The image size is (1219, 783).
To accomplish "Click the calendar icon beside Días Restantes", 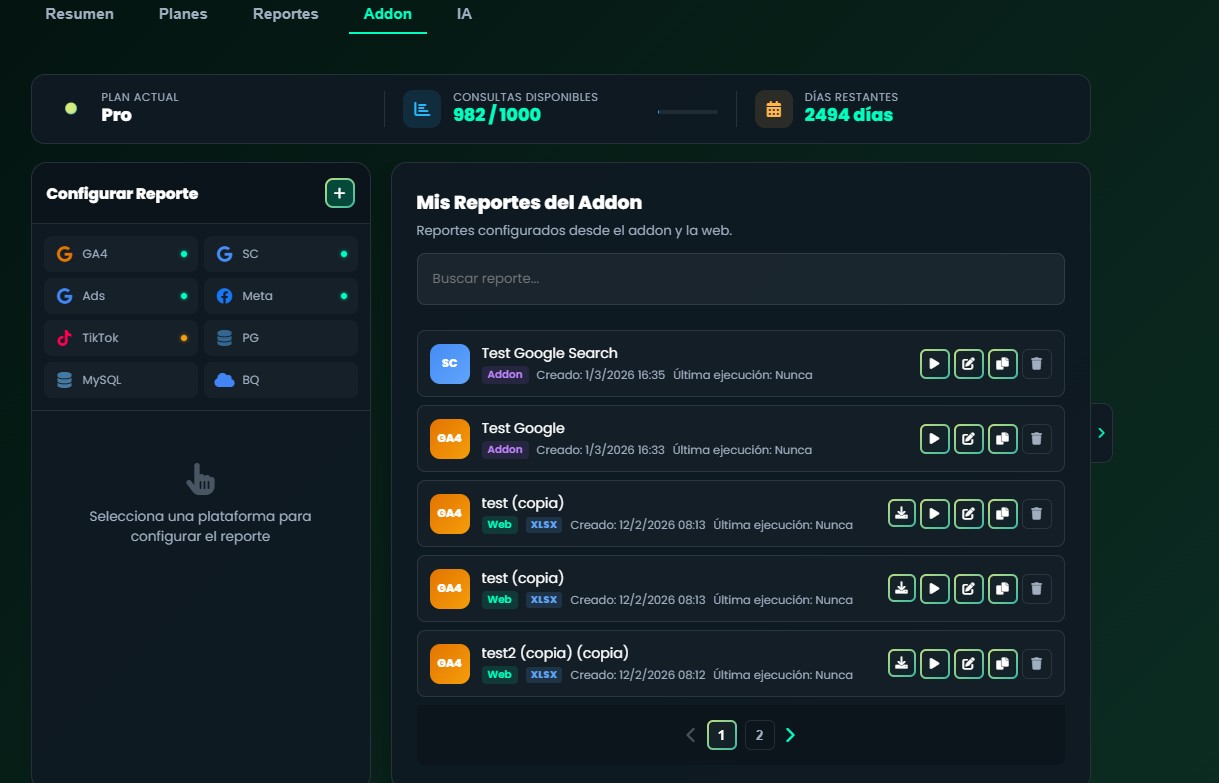I will (x=773, y=109).
